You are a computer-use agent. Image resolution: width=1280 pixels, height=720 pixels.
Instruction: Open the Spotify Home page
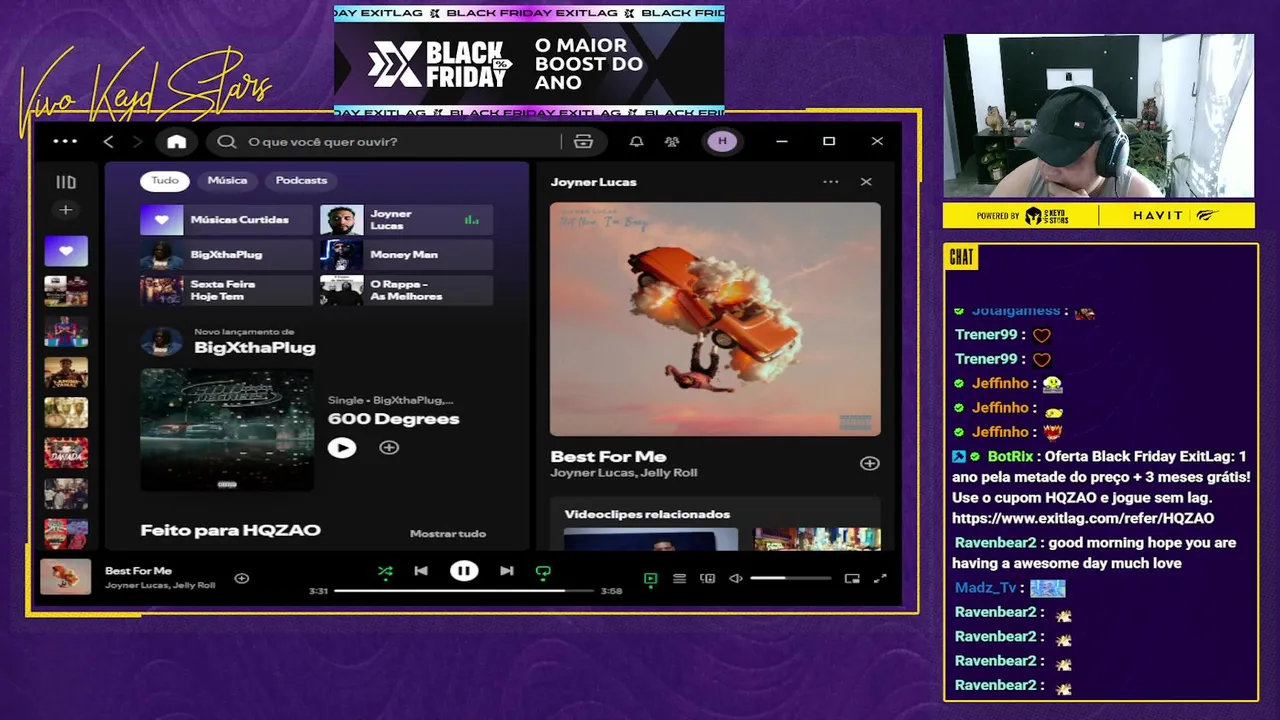click(177, 142)
